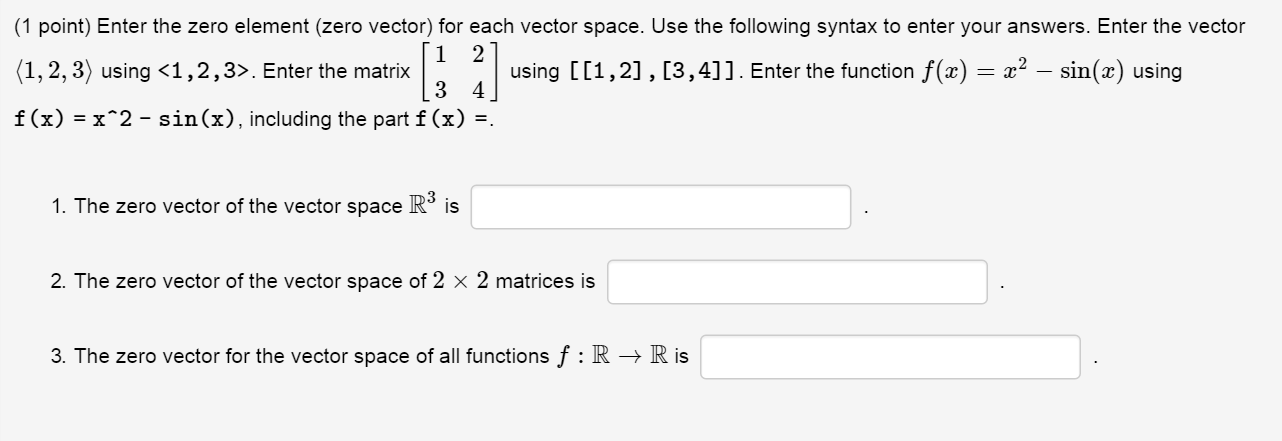Focus the 2 × 2 matrices answer box

pos(797,282)
